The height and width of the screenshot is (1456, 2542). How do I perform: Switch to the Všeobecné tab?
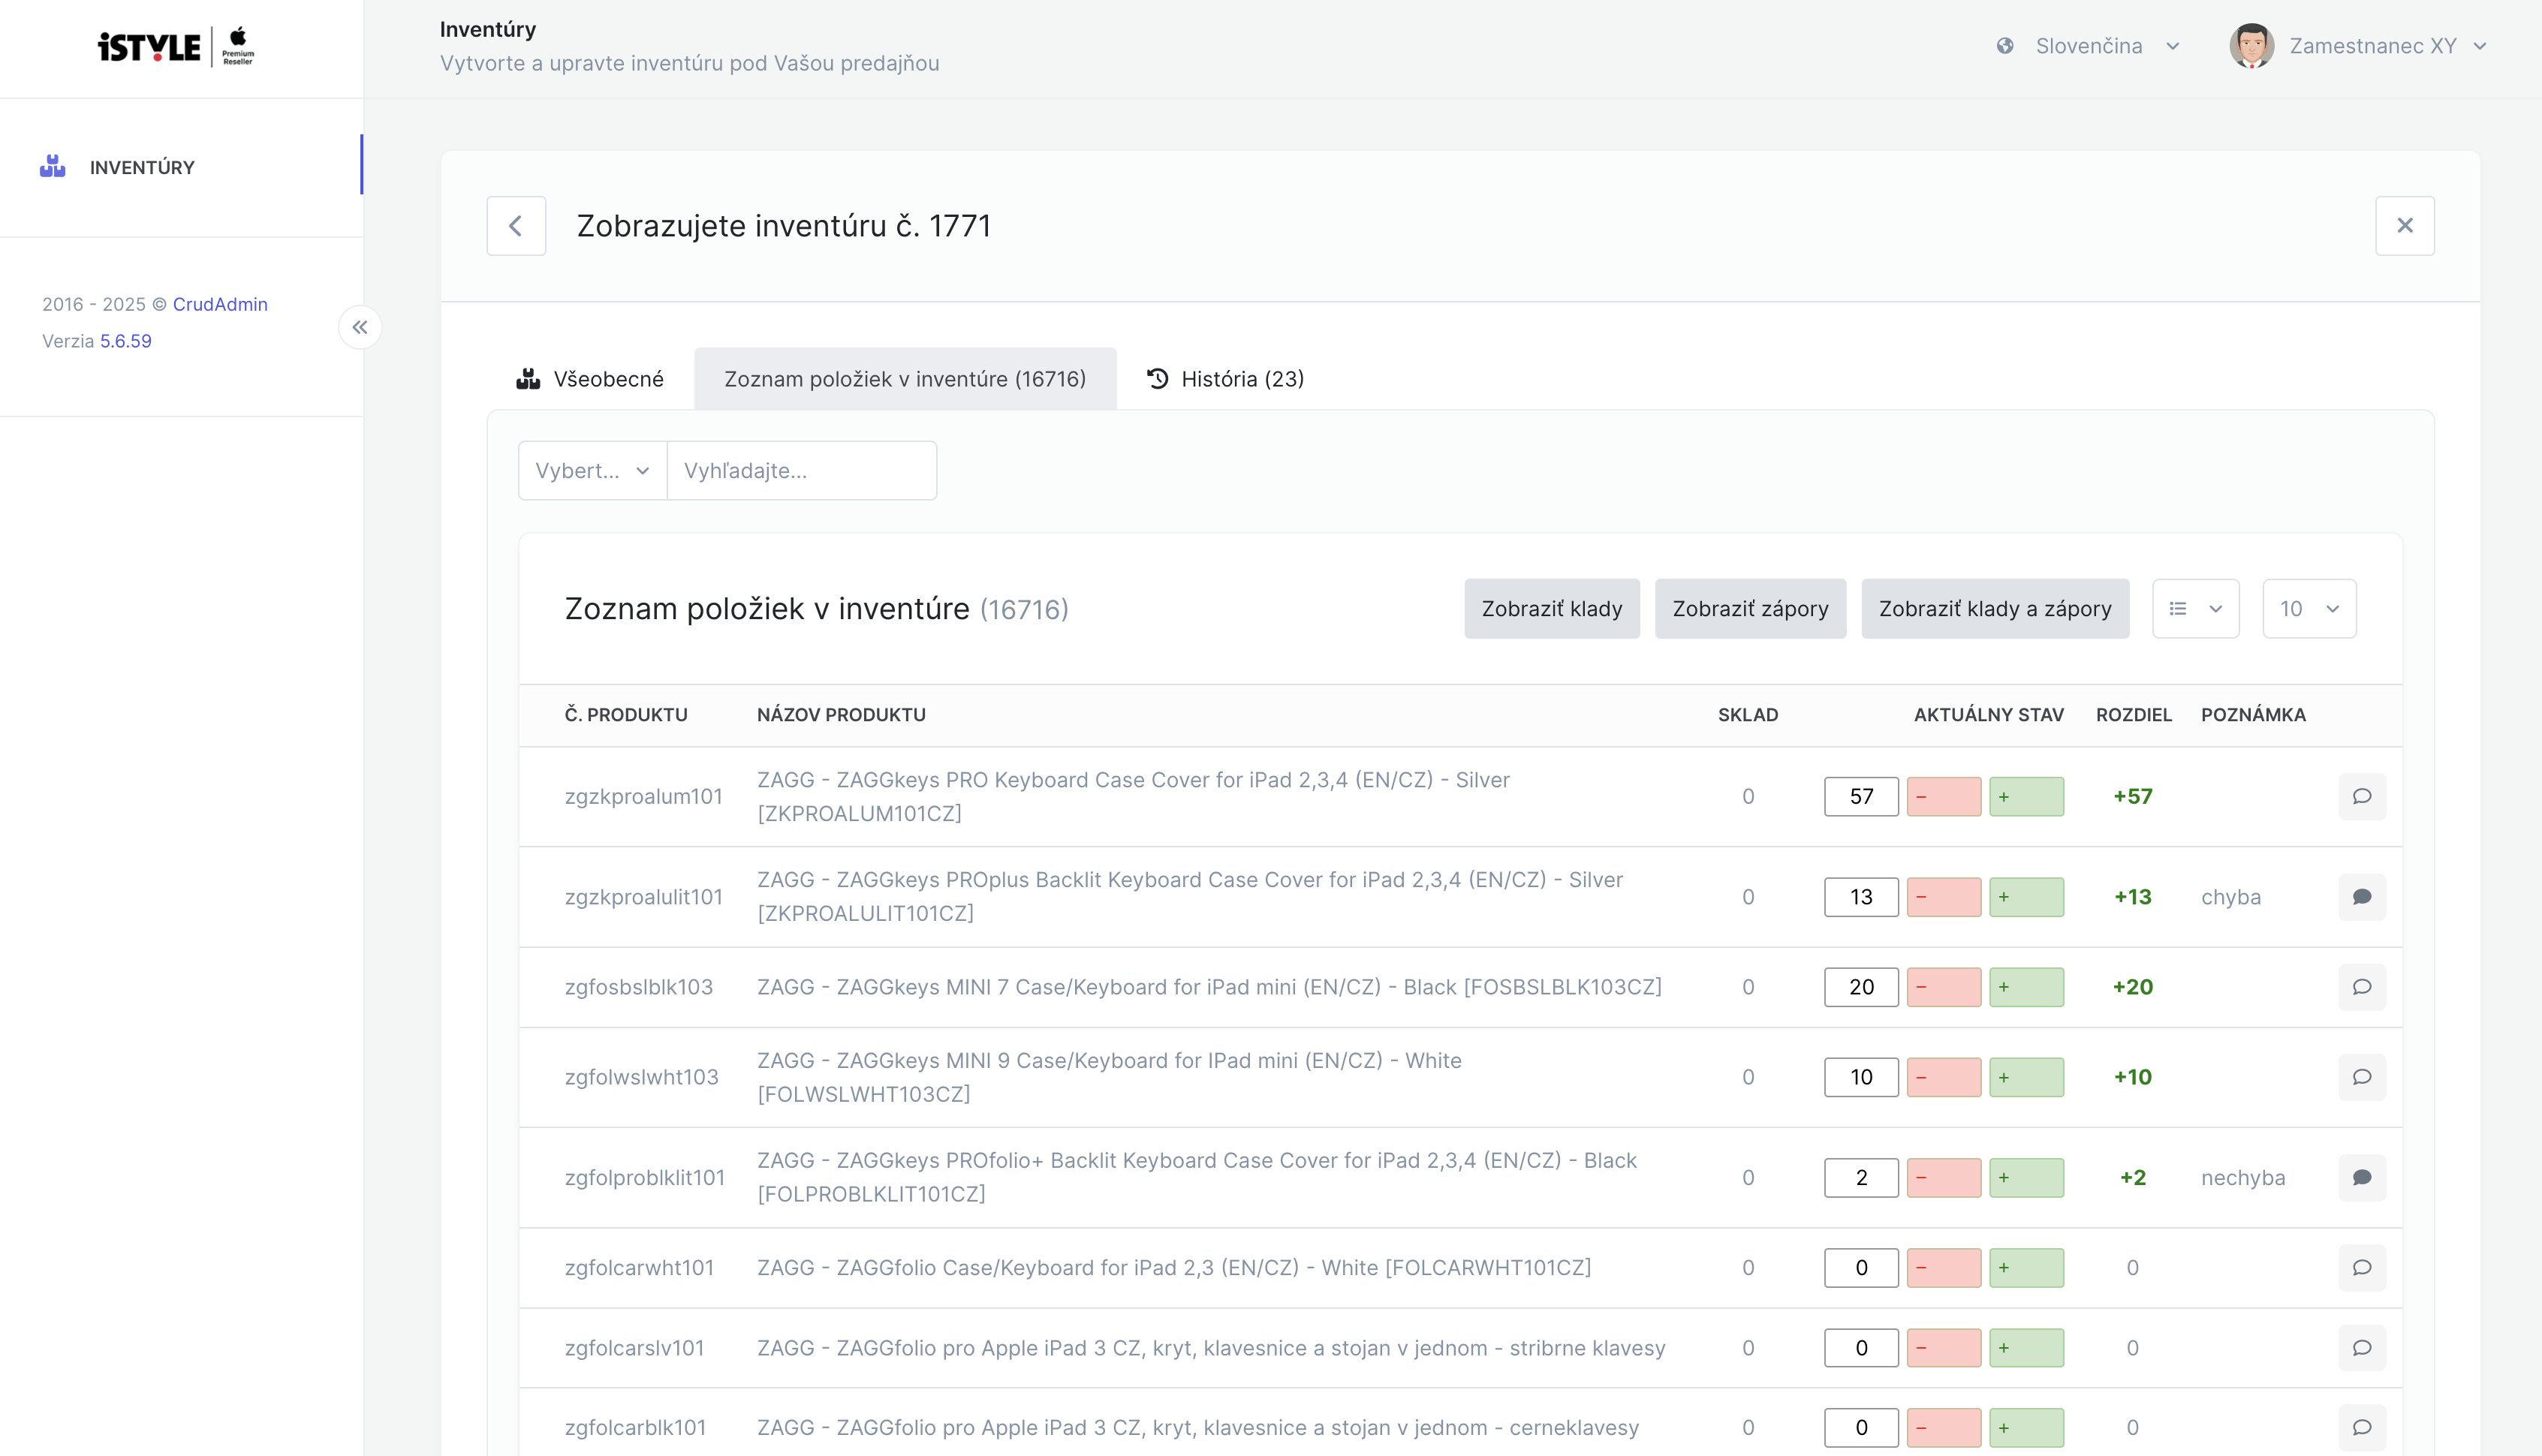(x=590, y=379)
